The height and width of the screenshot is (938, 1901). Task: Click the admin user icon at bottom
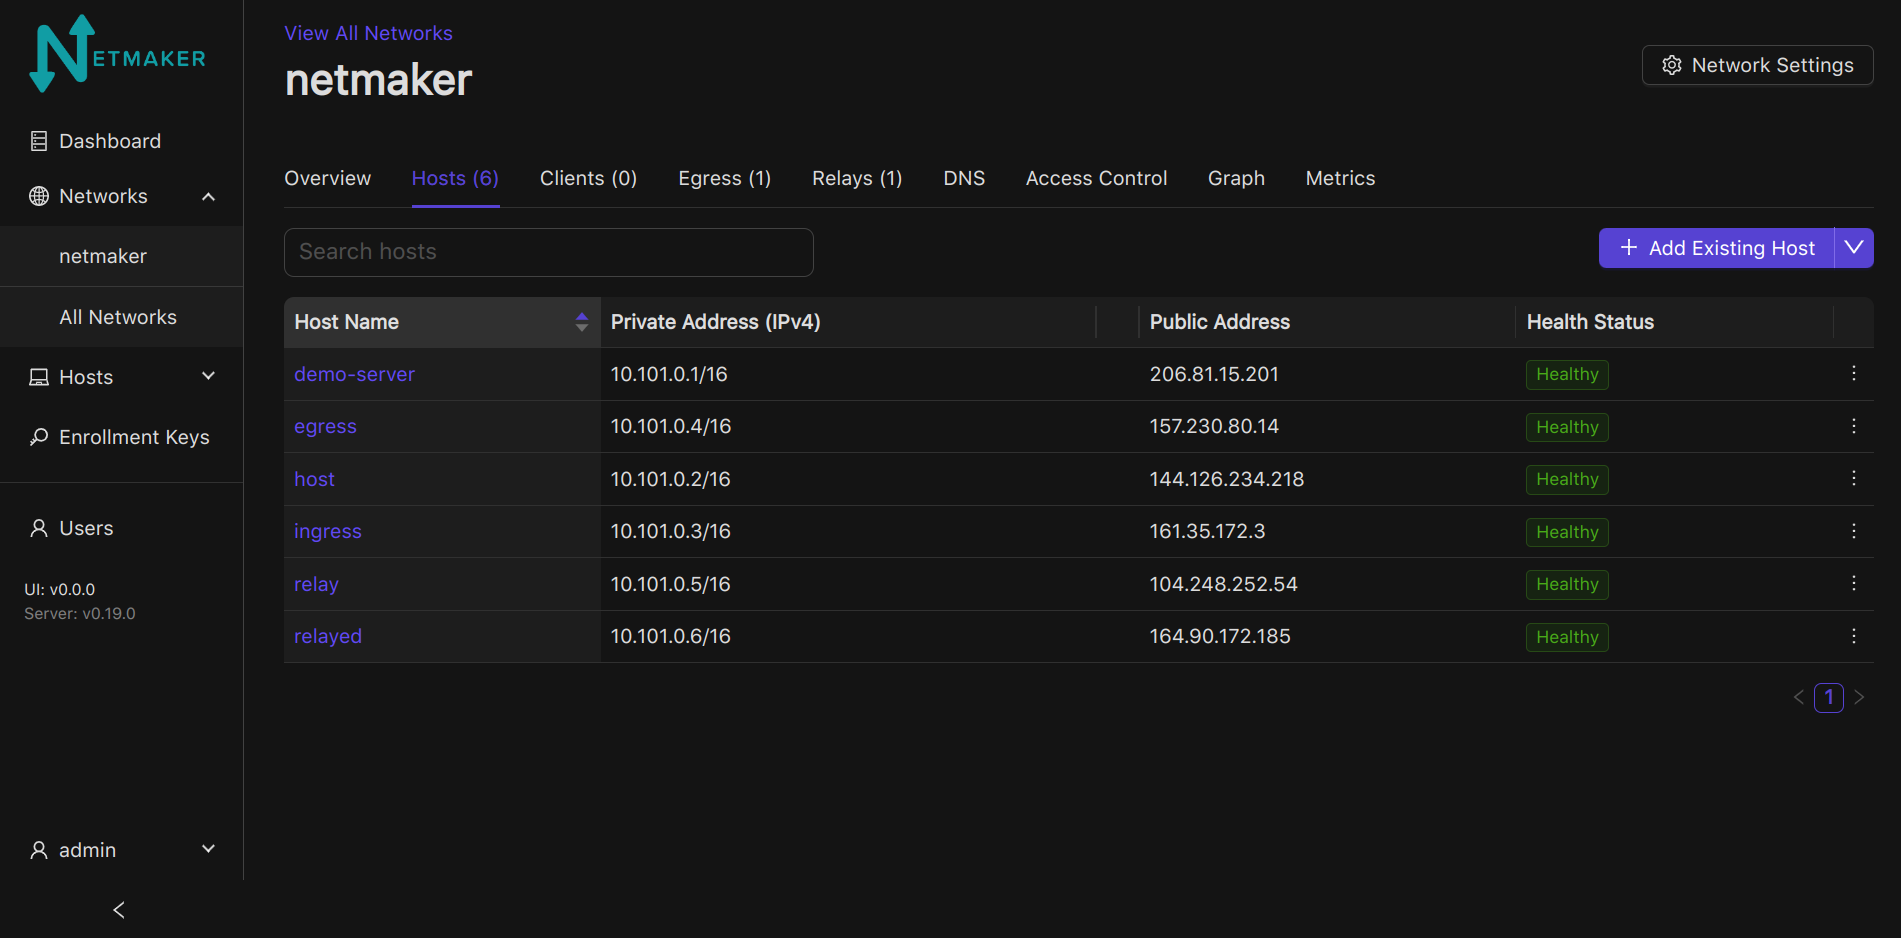[37, 849]
